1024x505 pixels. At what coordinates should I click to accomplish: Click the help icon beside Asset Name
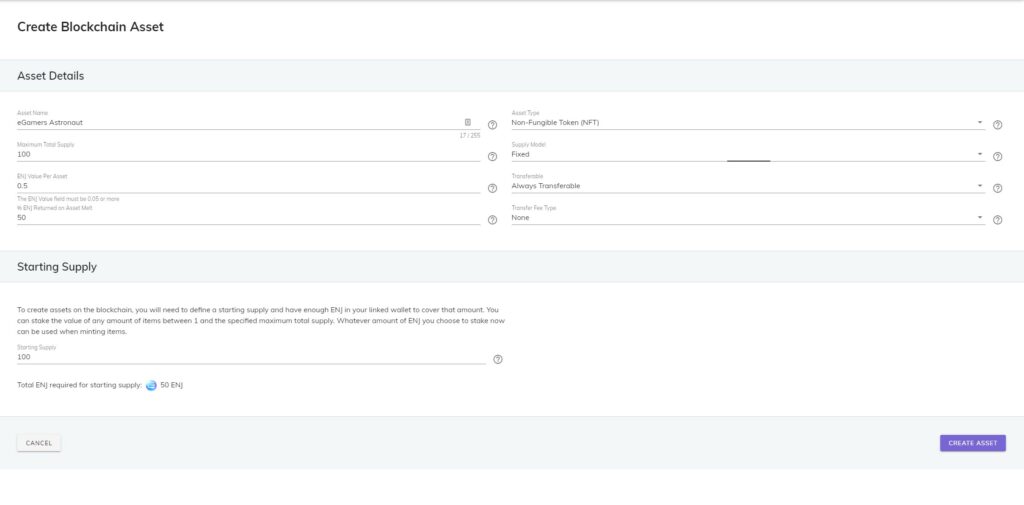(x=492, y=125)
